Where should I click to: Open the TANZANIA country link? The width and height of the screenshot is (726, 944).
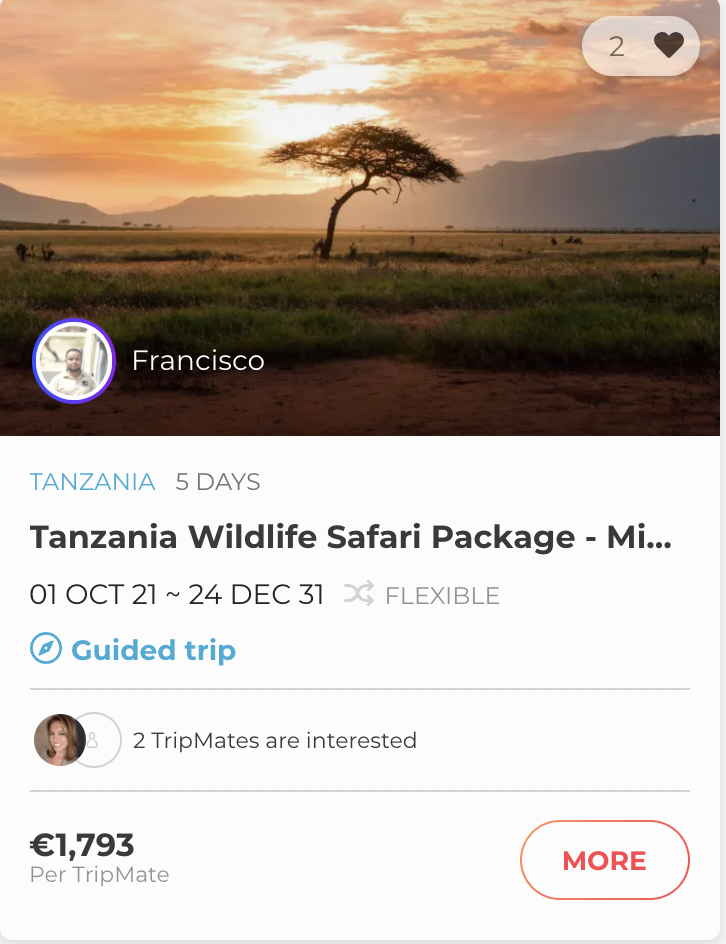pyautogui.click(x=93, y=482)
